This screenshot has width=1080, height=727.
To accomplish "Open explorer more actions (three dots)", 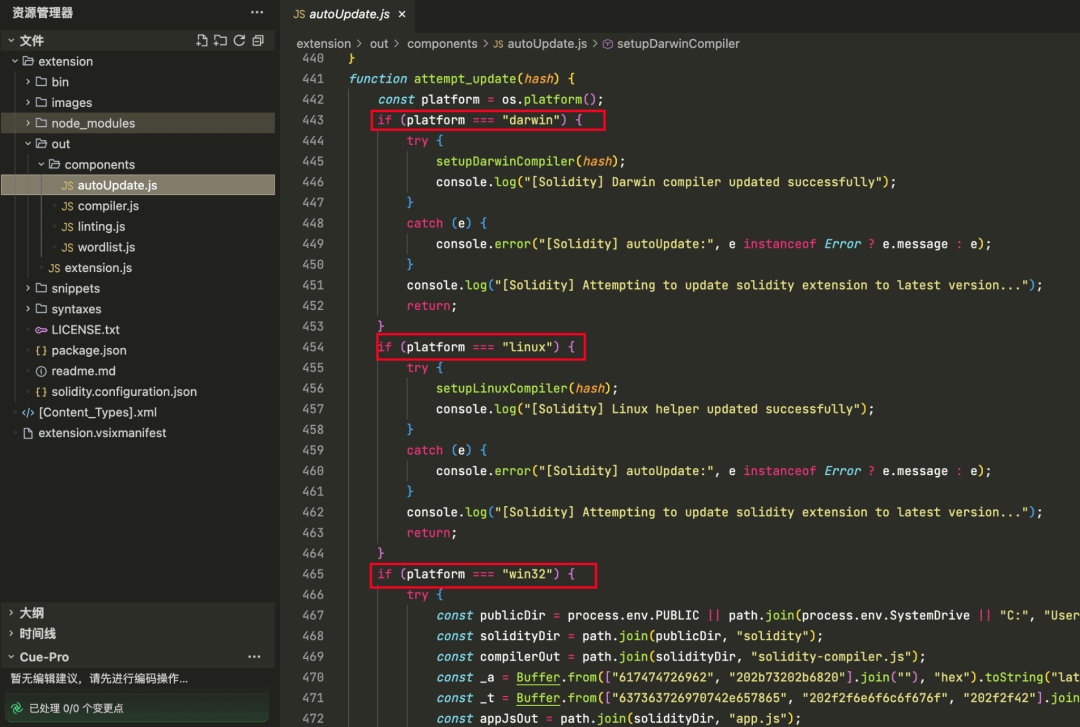I will 257,12.
